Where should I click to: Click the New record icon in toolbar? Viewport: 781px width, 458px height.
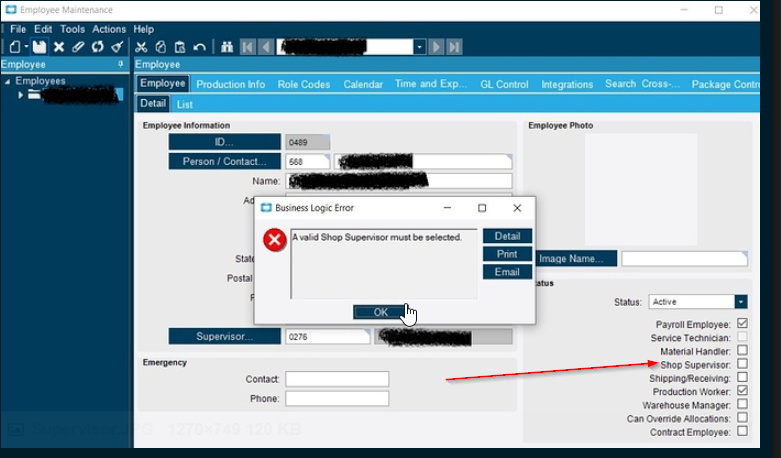(x=15, y=47)
